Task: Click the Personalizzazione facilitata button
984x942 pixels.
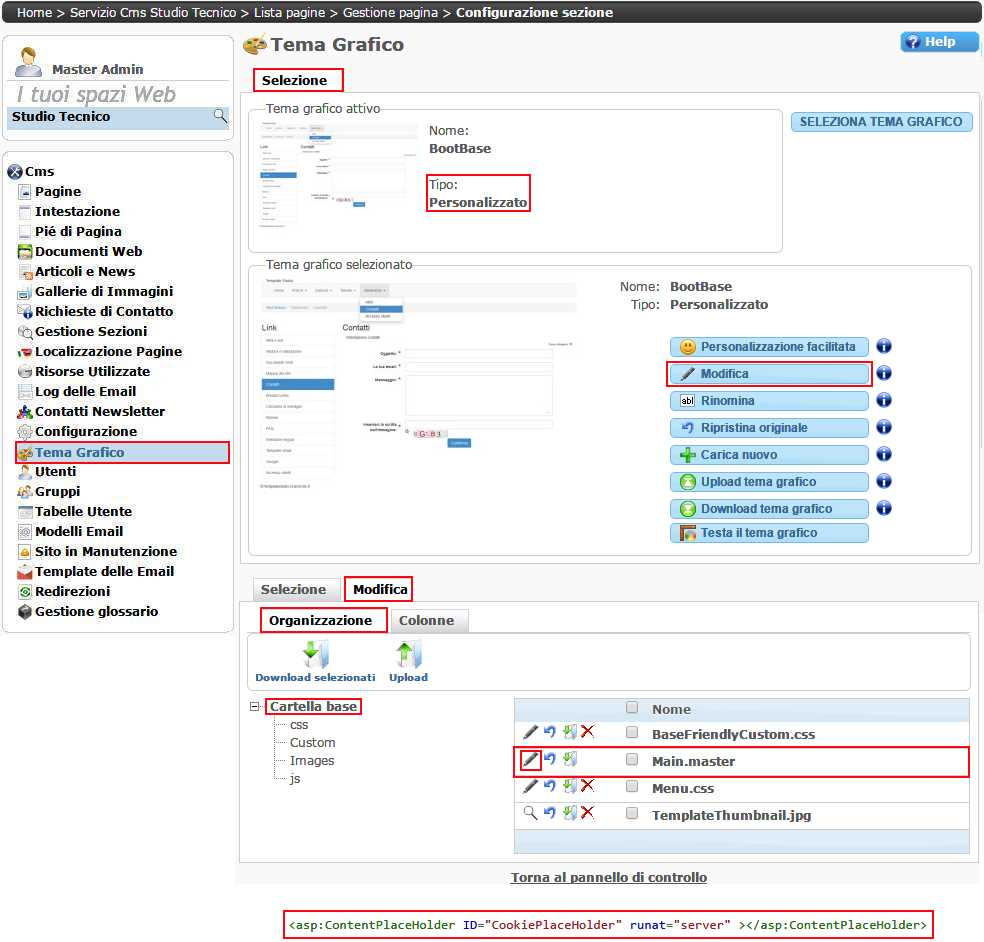Action: 768,347
